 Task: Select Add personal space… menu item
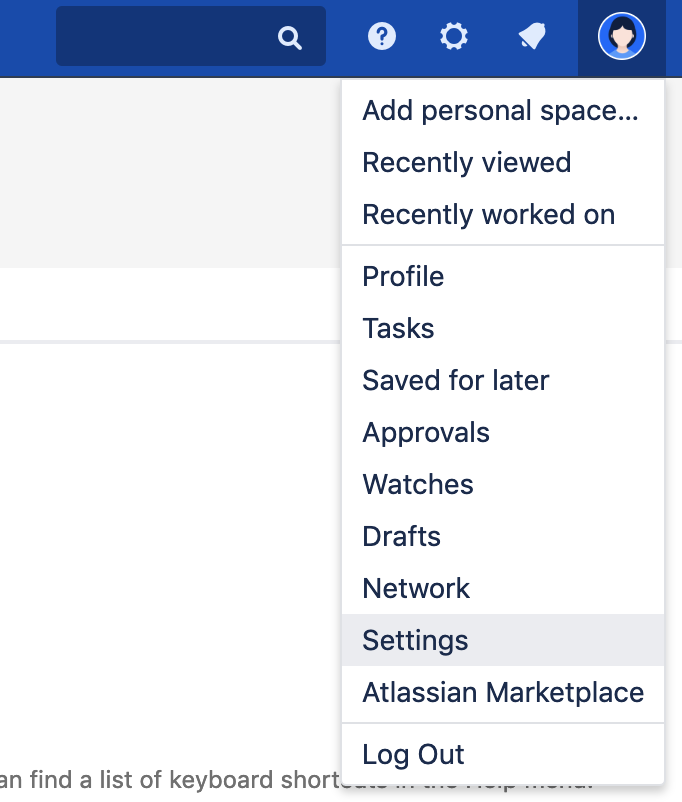500,111
